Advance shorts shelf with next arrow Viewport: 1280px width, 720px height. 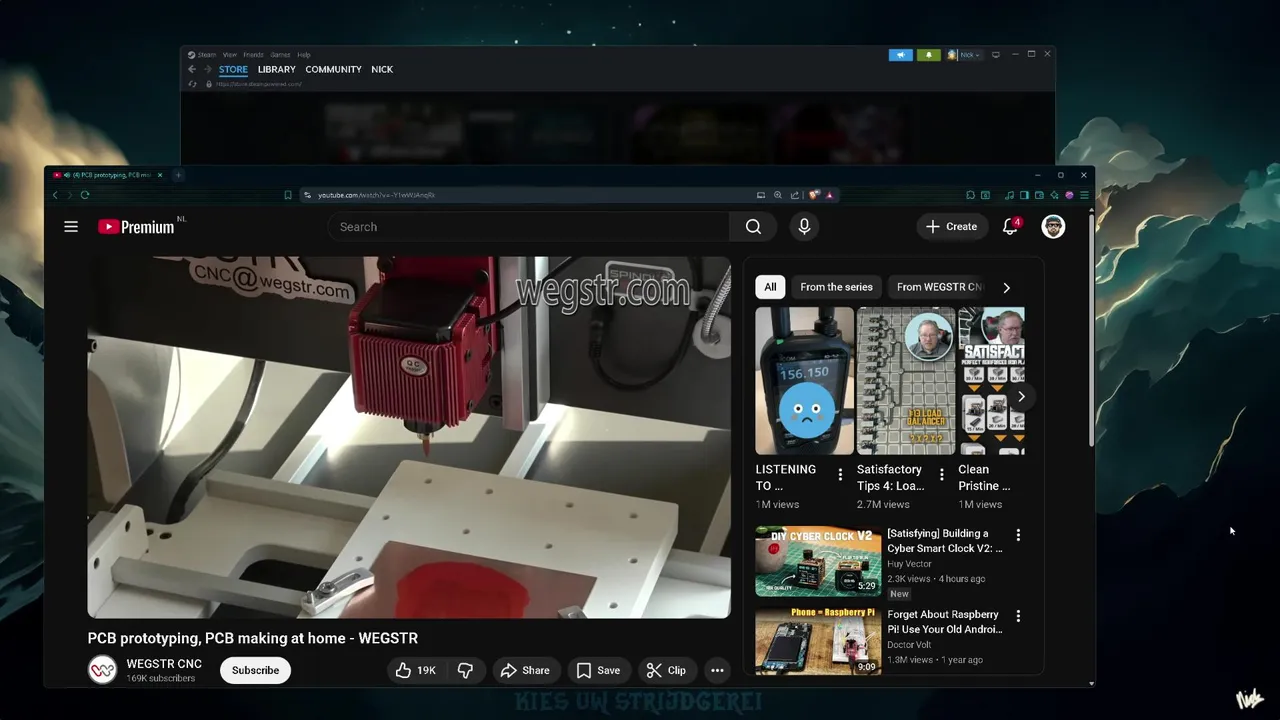(1021, 397)
